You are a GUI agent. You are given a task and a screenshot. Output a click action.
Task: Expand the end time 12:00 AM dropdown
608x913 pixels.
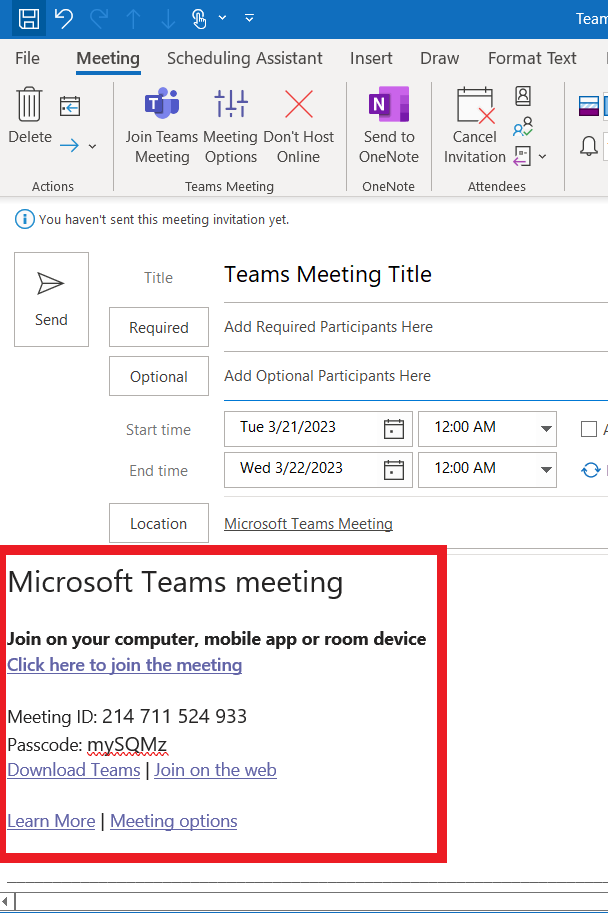coord(546,469)
